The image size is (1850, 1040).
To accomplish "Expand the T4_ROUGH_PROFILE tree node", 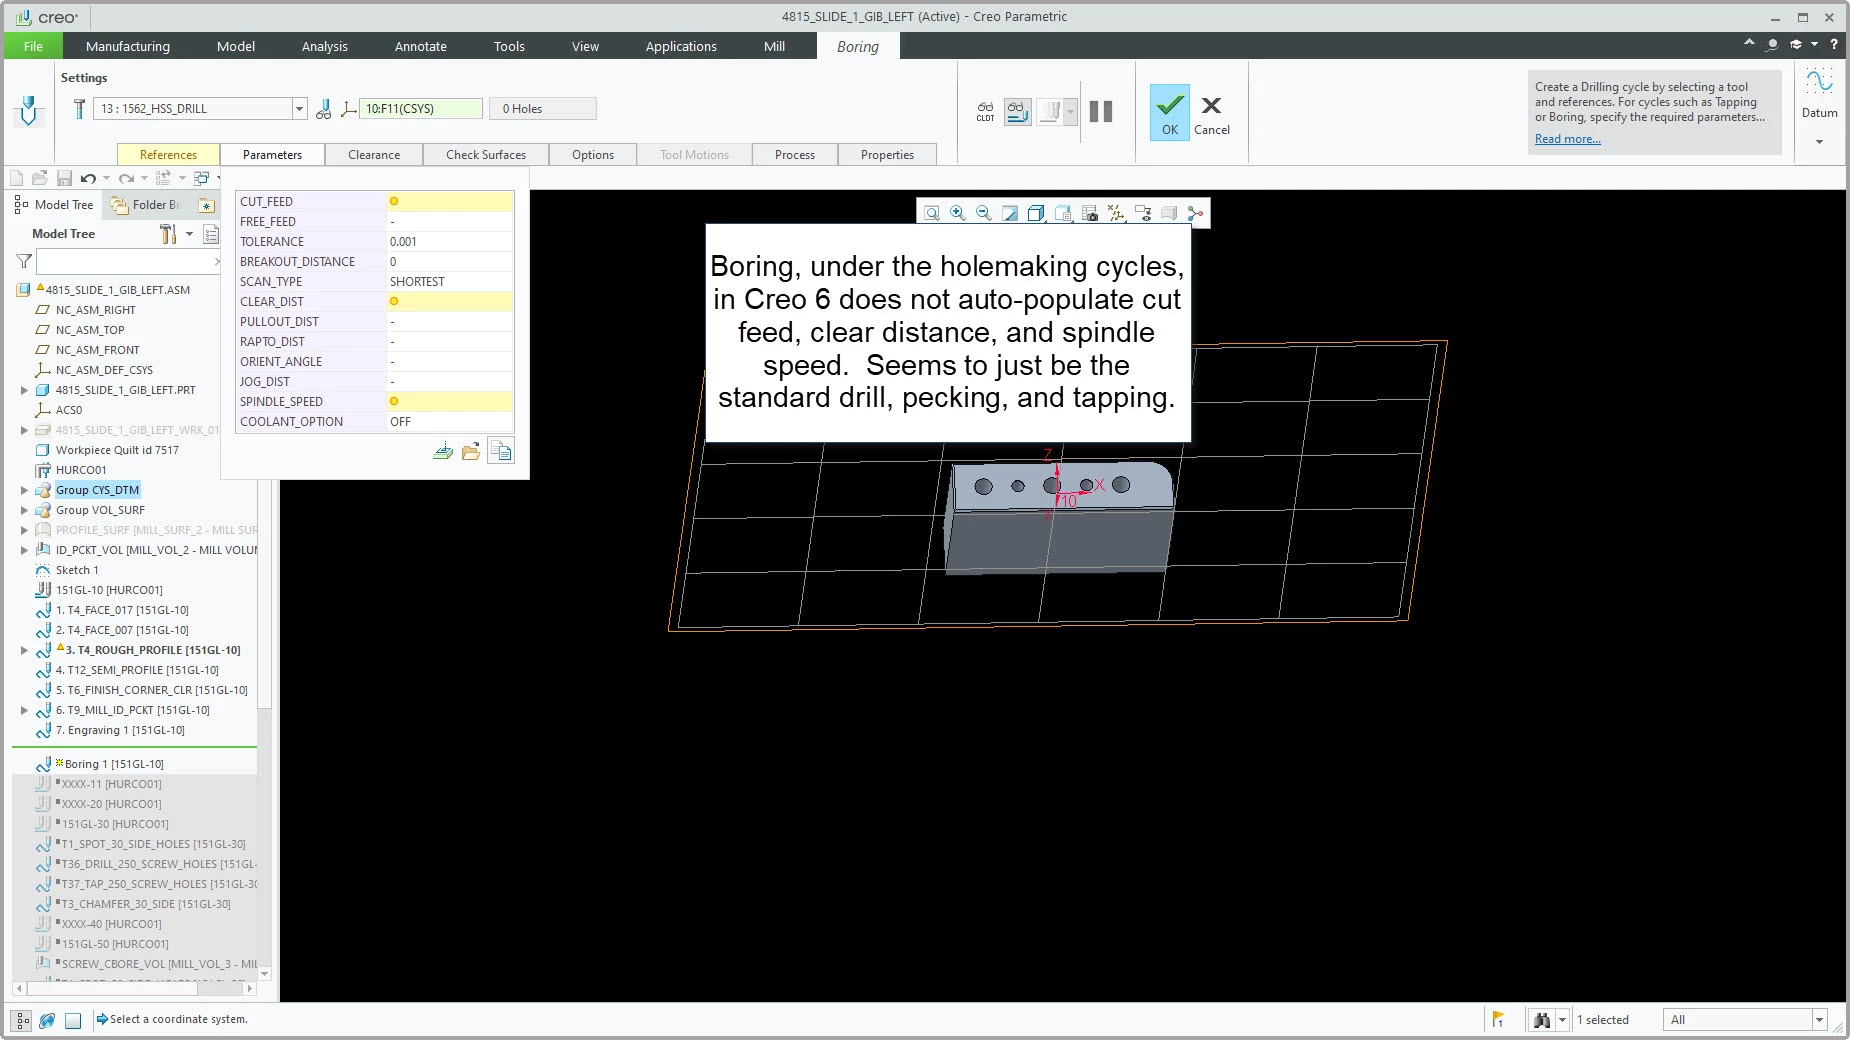I will [24, 650].
